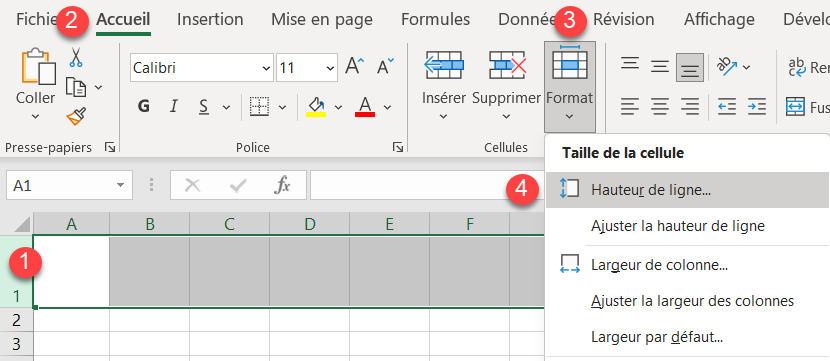This screenshot has height=361, width=830.
Task: Decrease font size with small A
Action: [x=385, y=67]
